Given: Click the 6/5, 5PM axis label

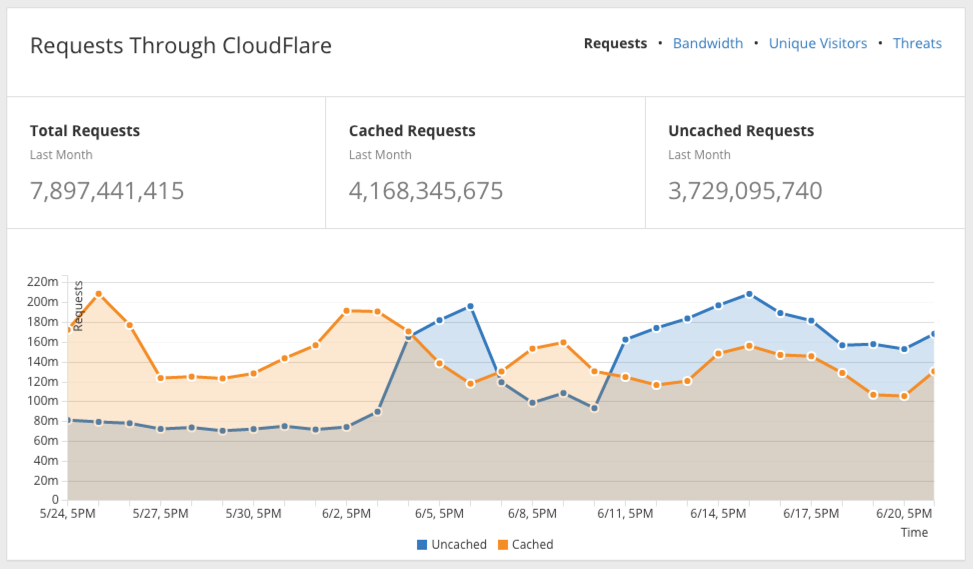Looking at the screenshot, I should click(439, 514).
